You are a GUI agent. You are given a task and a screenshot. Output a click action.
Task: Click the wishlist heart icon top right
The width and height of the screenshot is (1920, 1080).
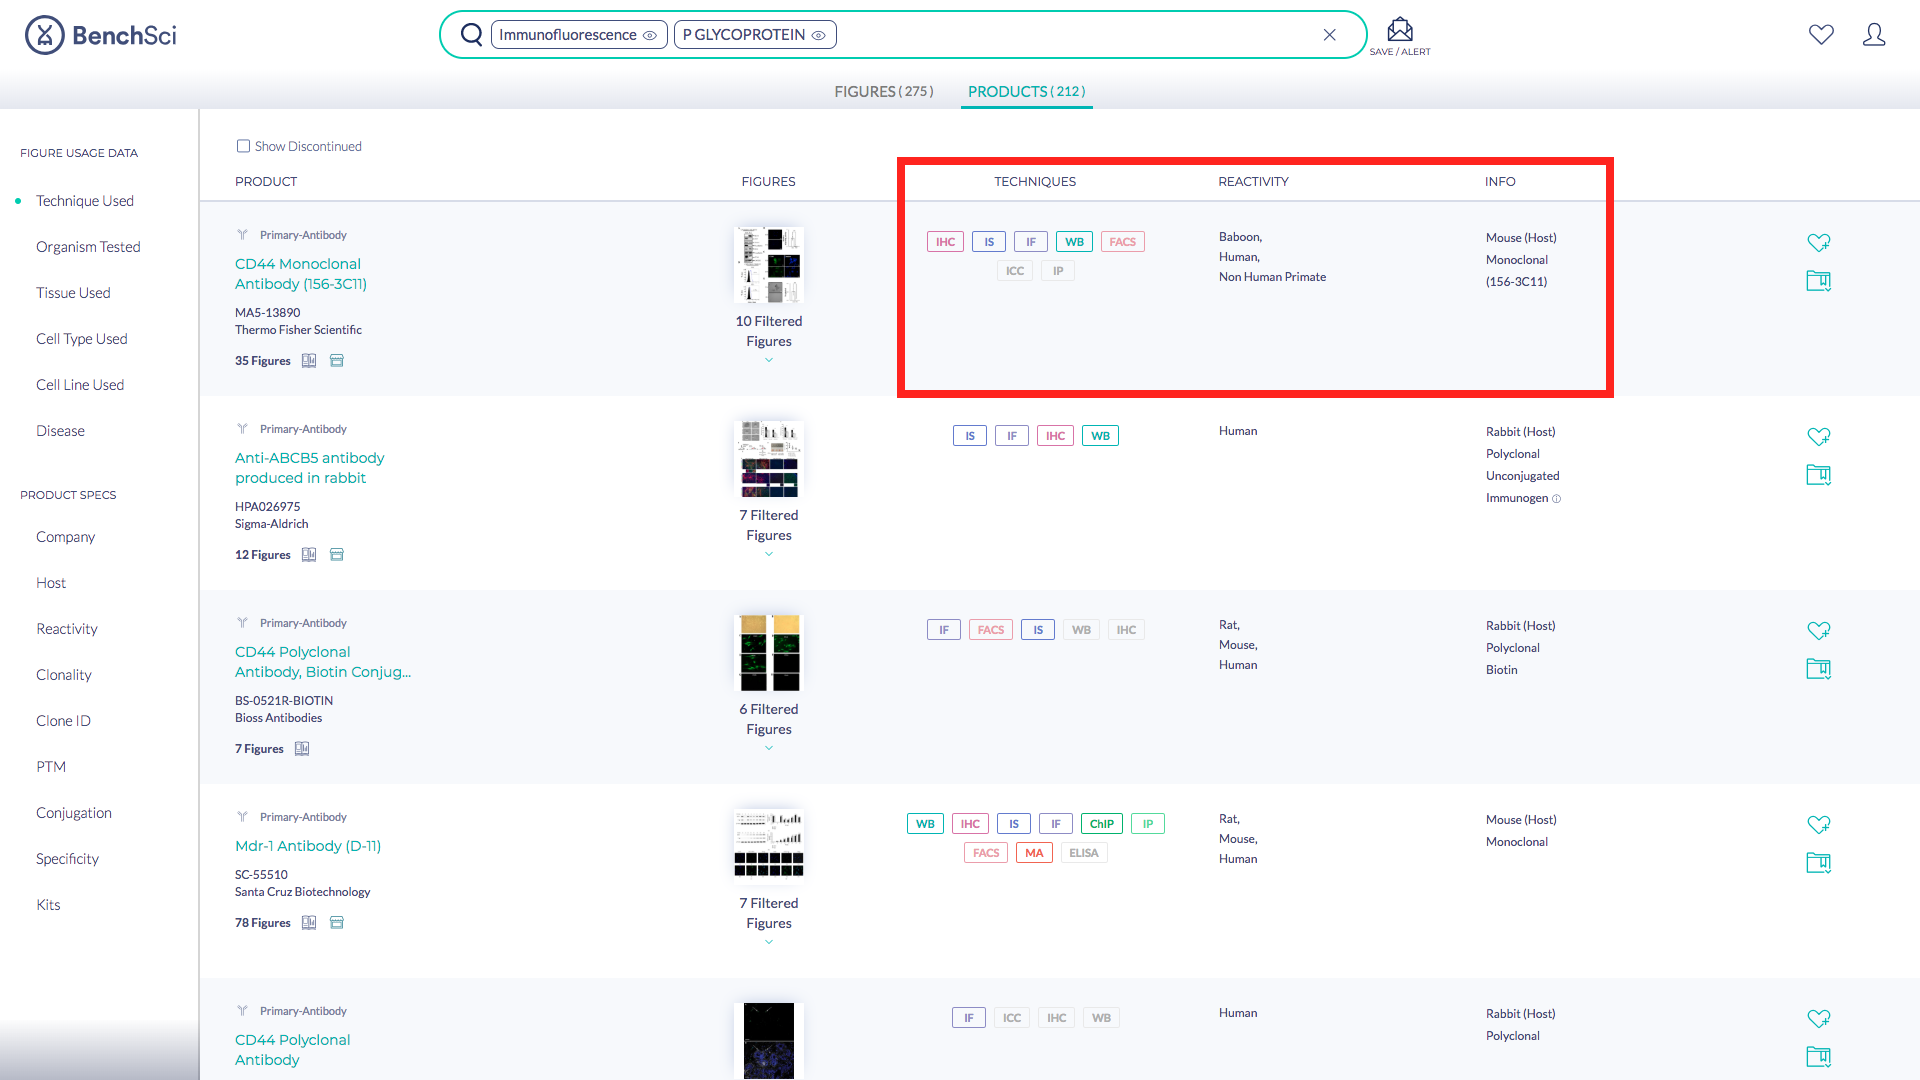point(1822,34)
